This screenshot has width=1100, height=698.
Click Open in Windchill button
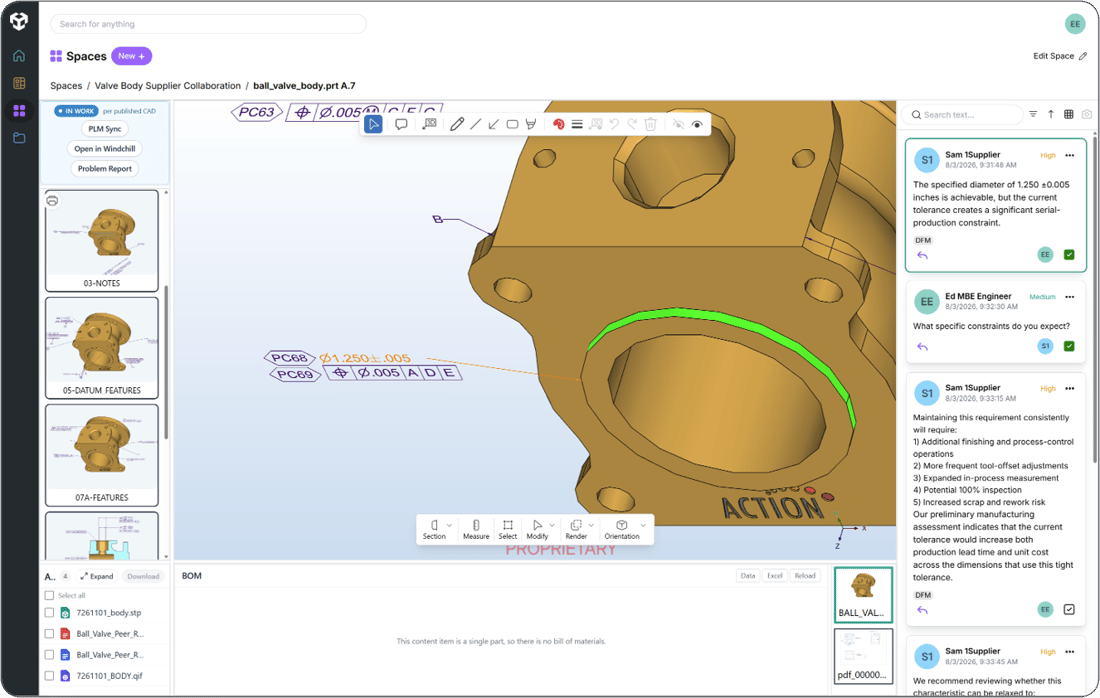105,149
